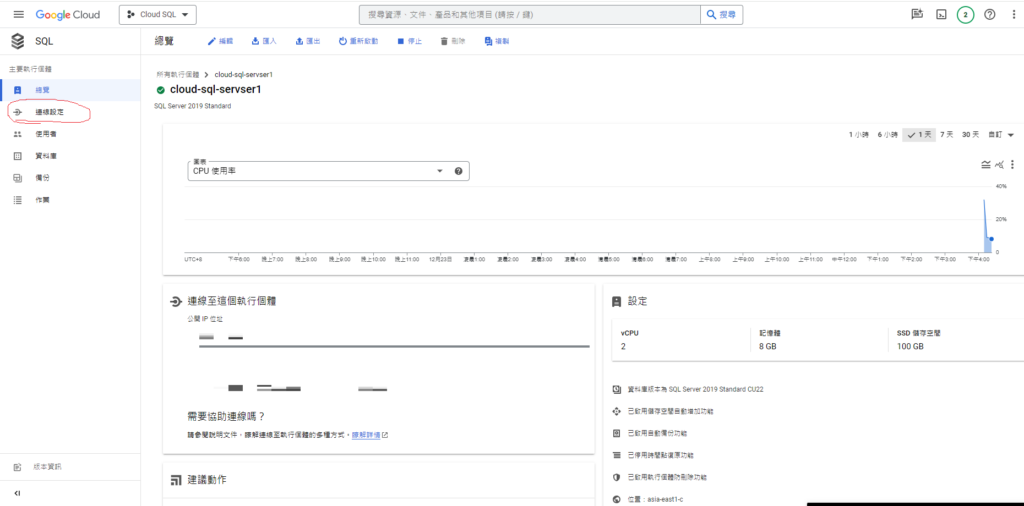
Task: Select the 7 天 time range
Action: 946,135
